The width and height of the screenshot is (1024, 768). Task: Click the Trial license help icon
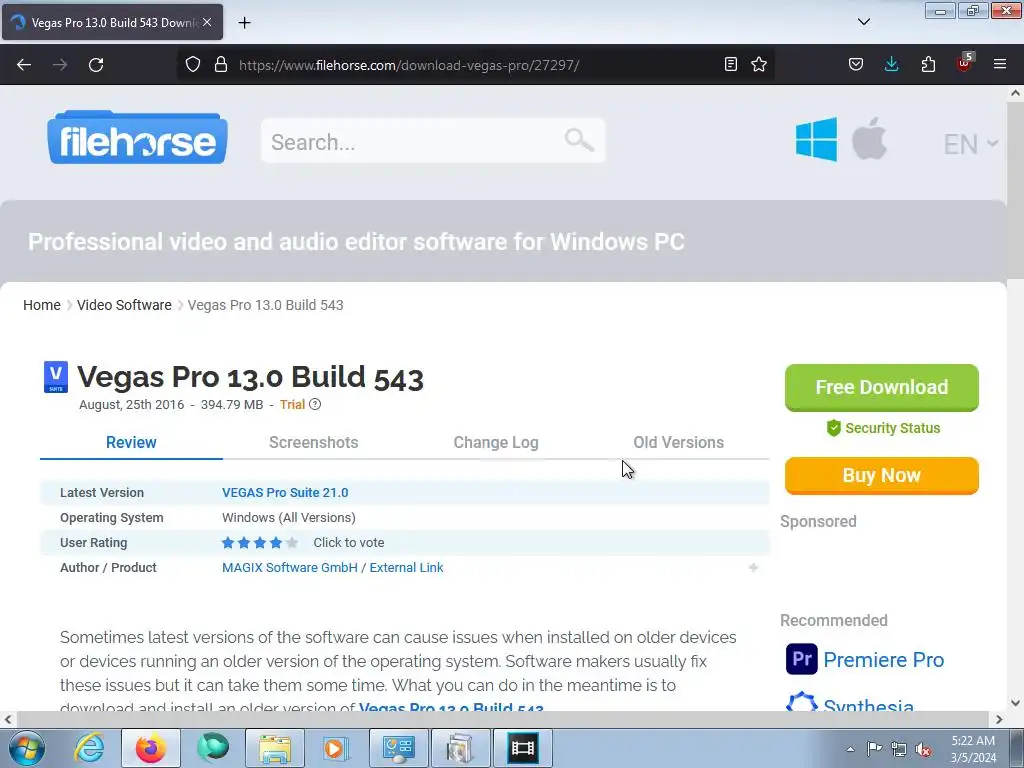[315, 404]
